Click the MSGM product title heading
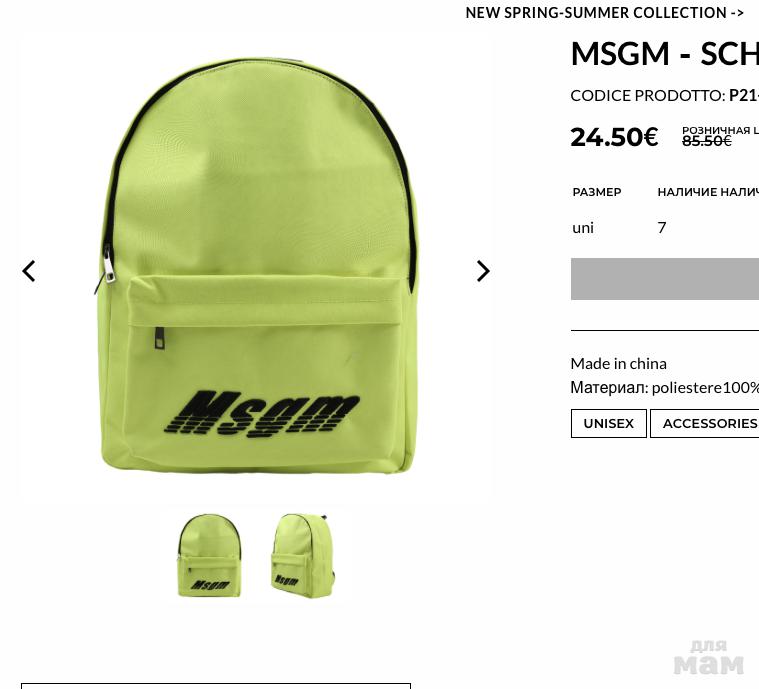759x689 pixels. coord(665,53)
